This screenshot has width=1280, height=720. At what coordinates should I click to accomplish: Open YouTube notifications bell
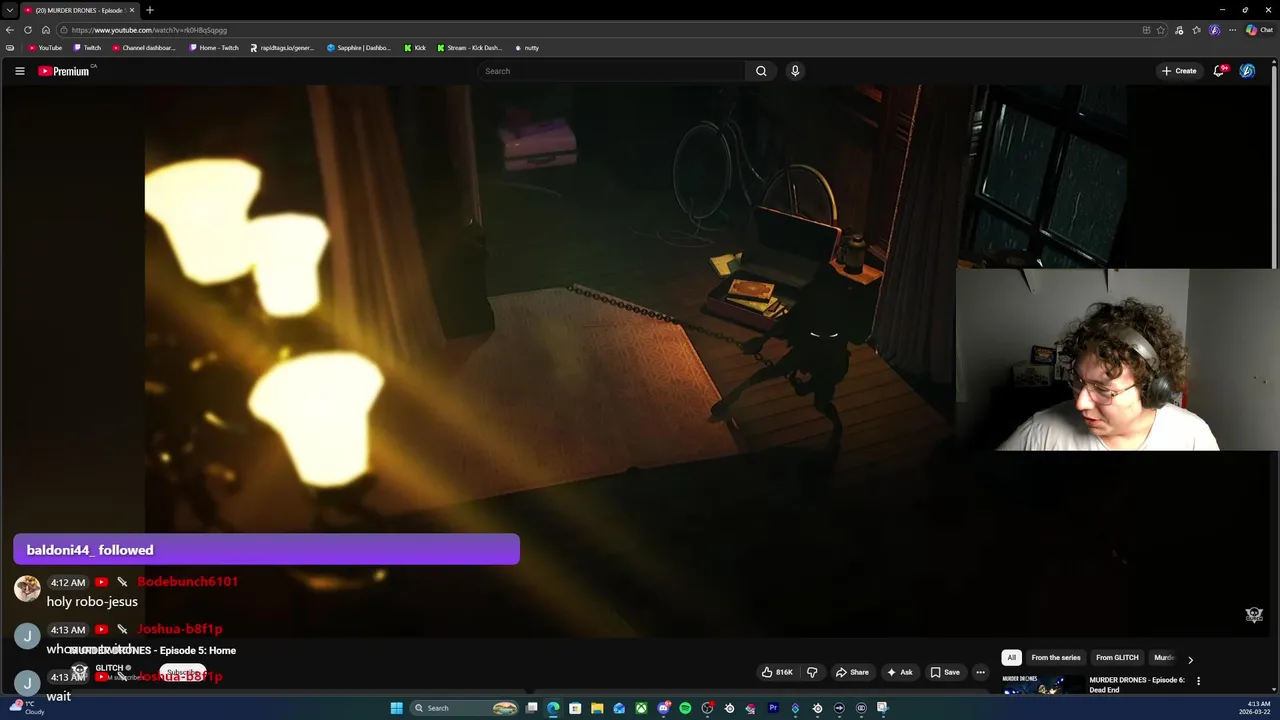point(1219,71)
